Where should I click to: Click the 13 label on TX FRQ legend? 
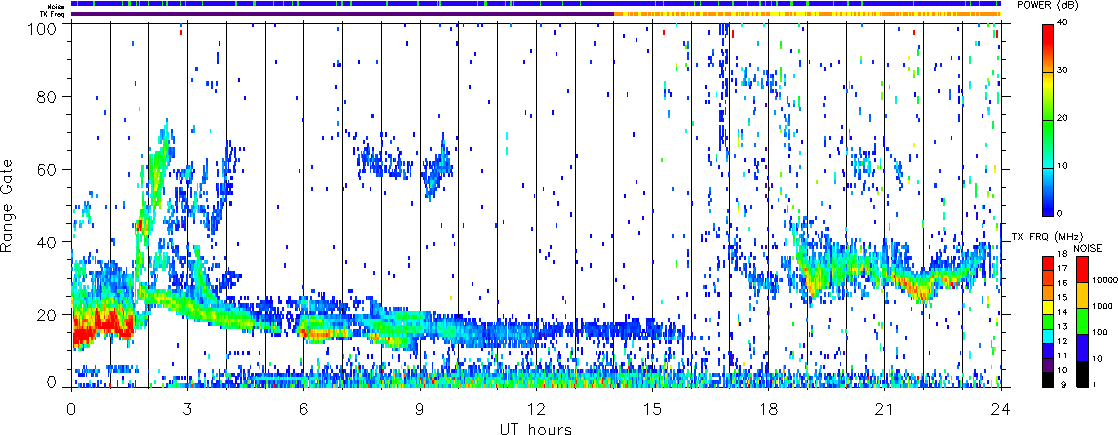[1062, 327]
